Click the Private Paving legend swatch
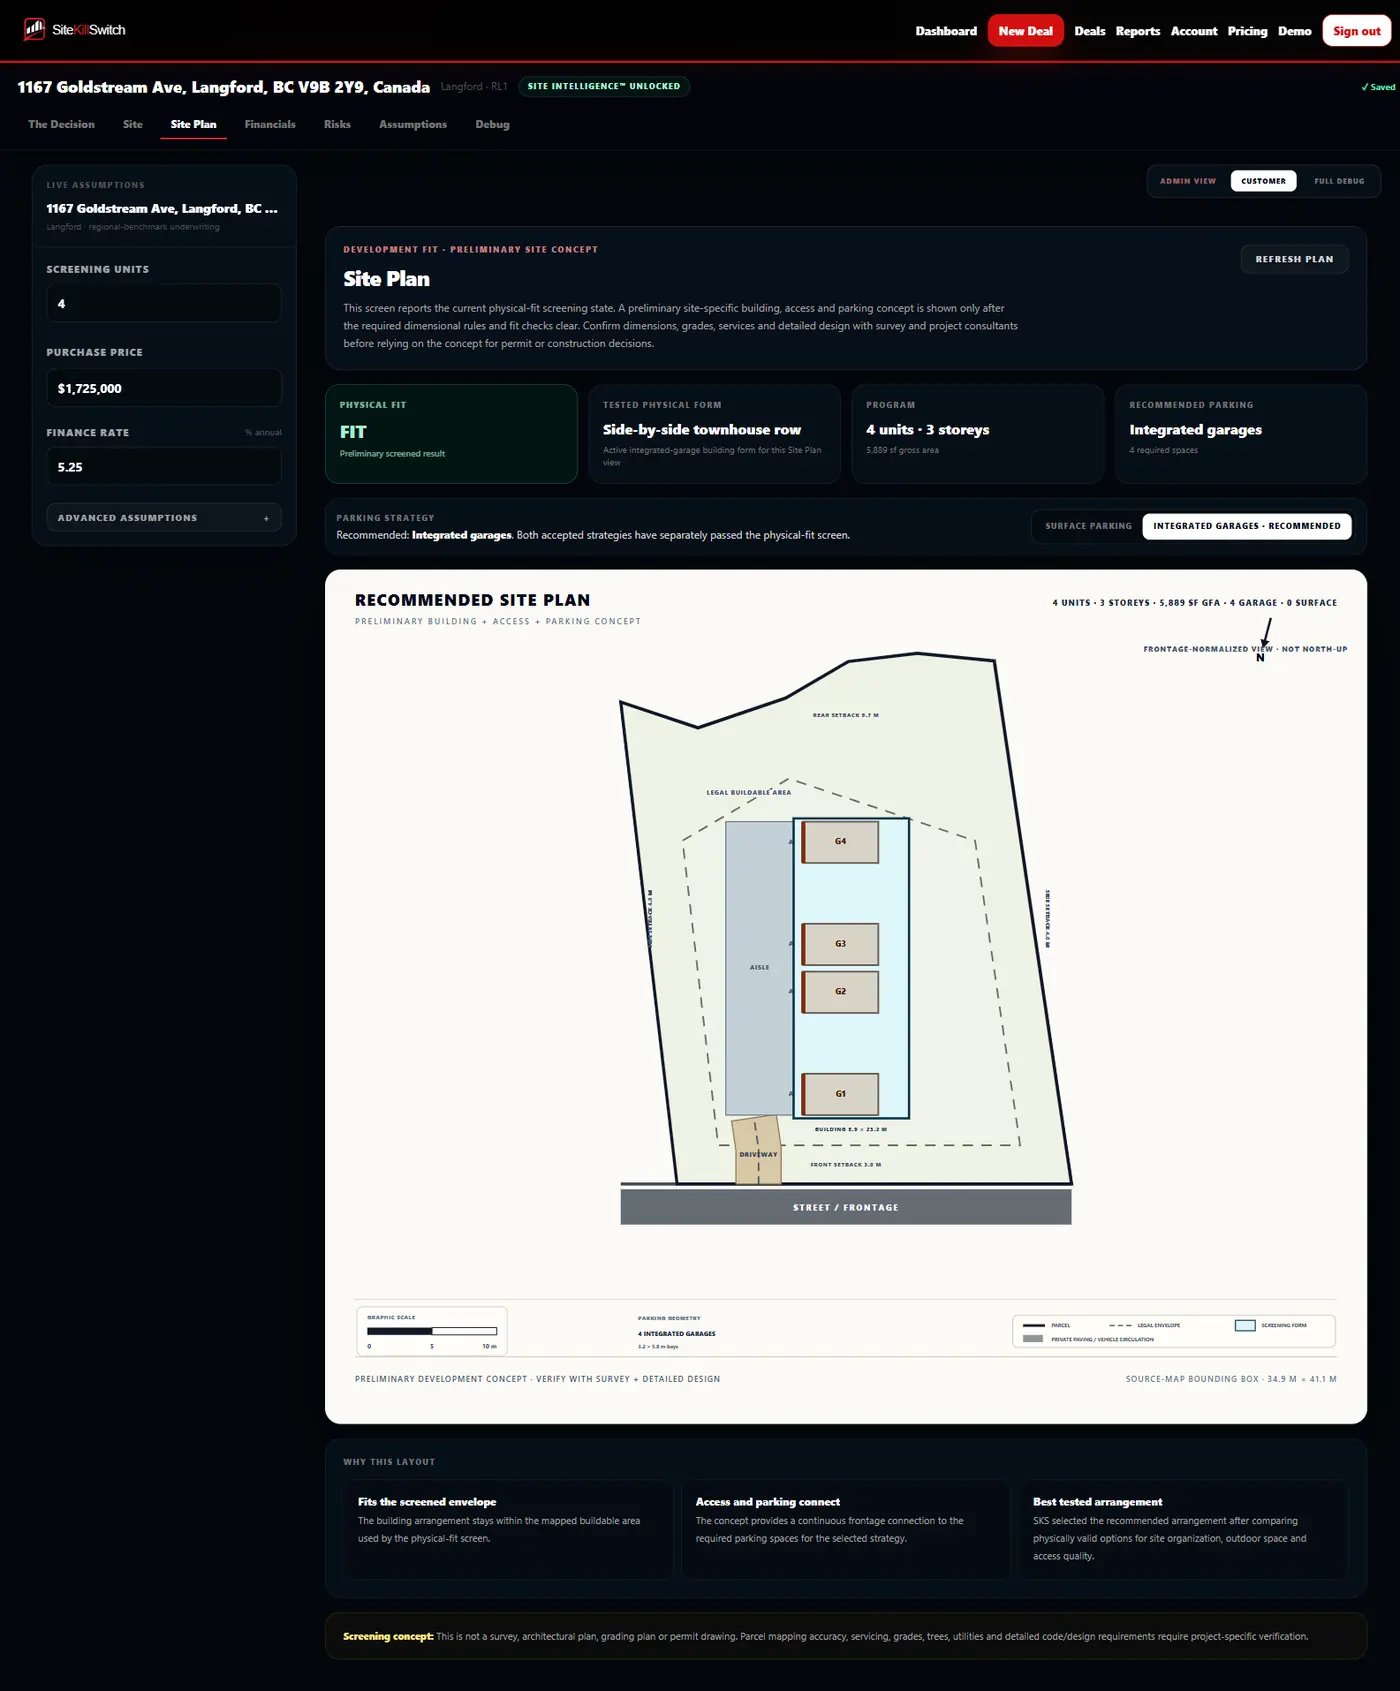 click(1033, 1339)
